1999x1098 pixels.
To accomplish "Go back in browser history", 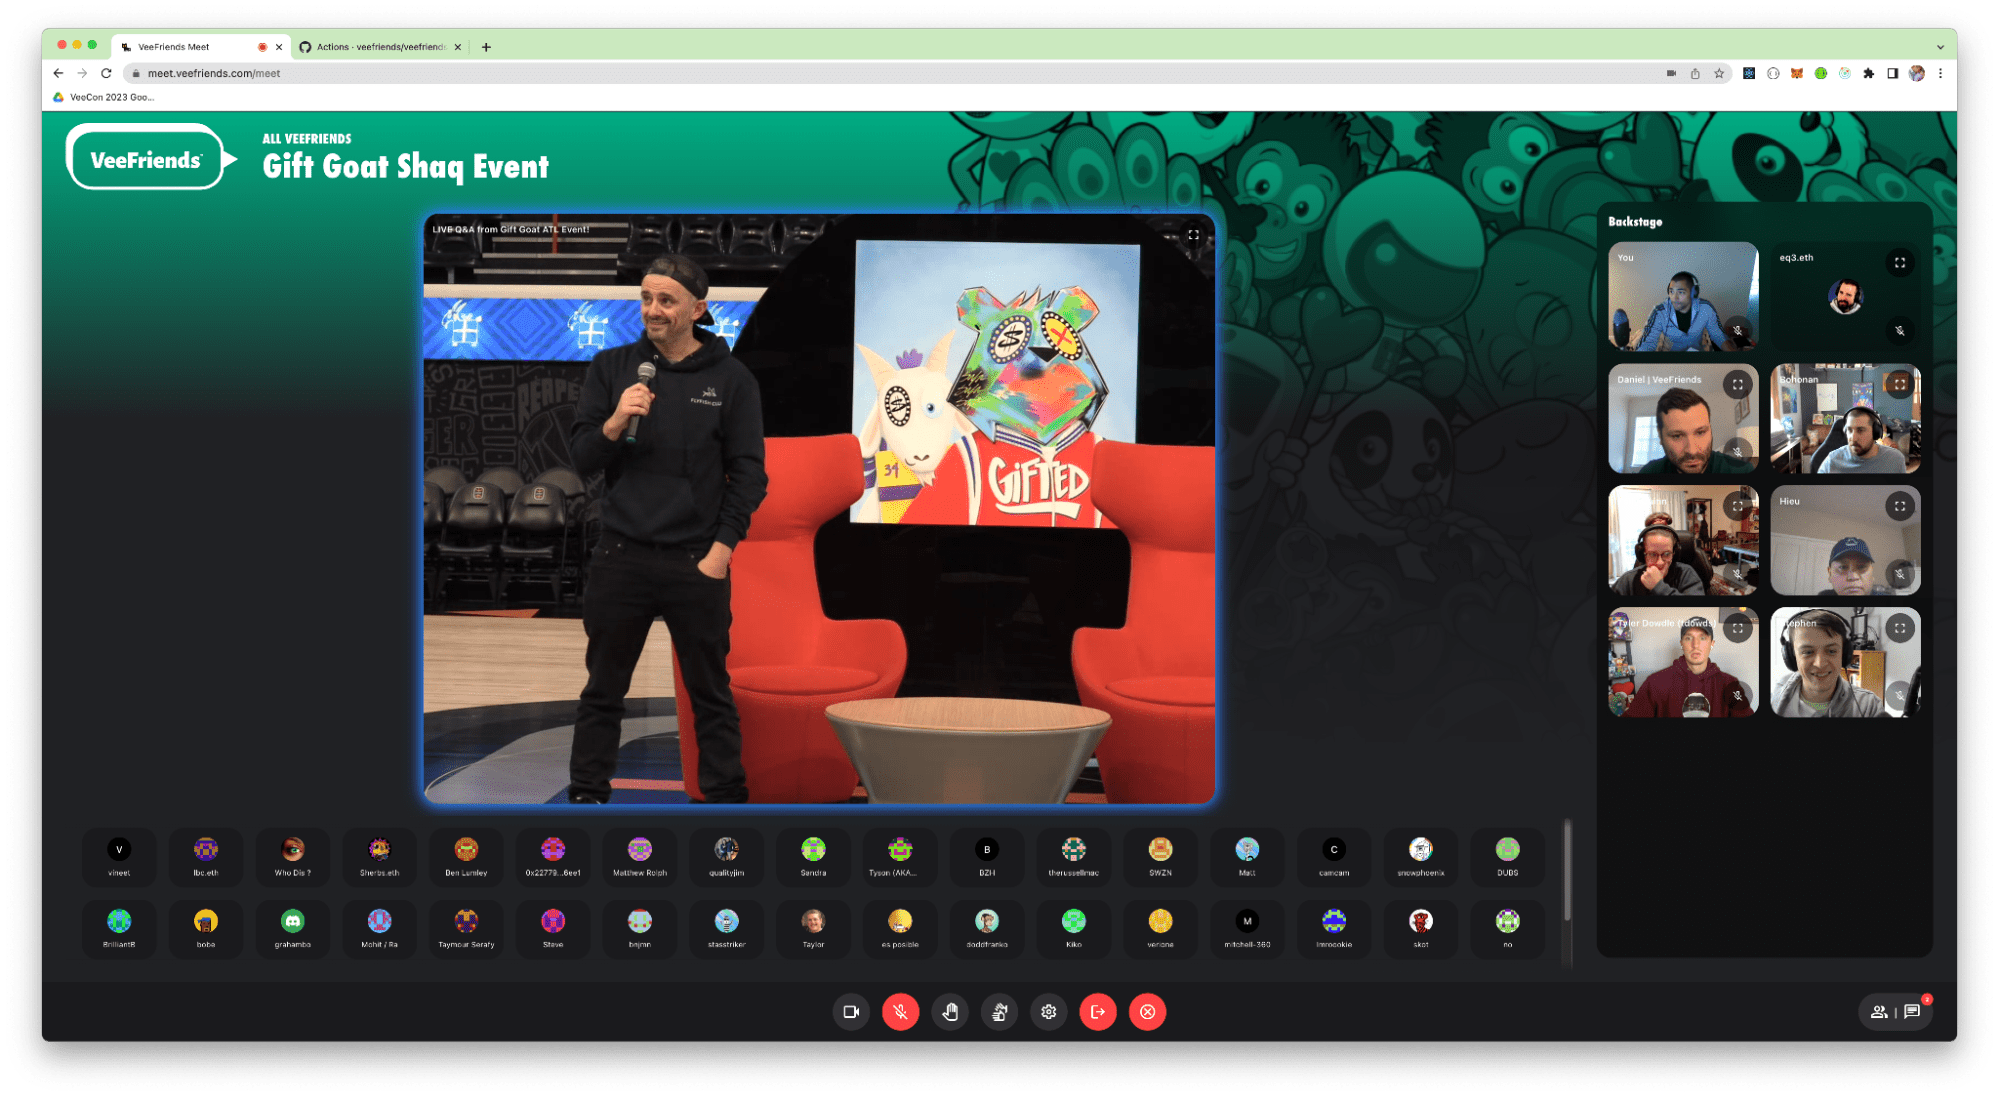I will pos(59,73).
